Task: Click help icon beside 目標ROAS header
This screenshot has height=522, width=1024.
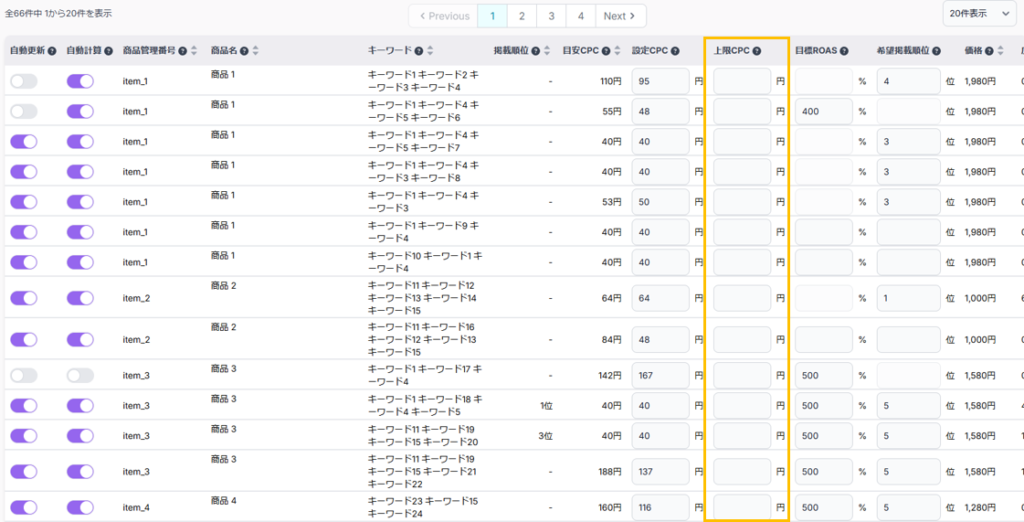Action: pyautogui.click(x=844, y=51)
